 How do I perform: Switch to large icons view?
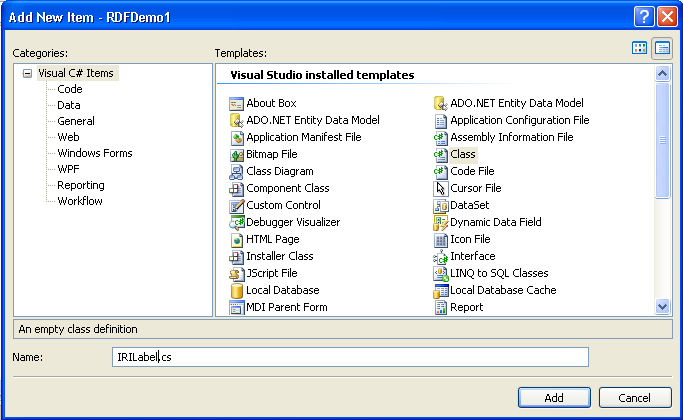click(x=640, y=48)
